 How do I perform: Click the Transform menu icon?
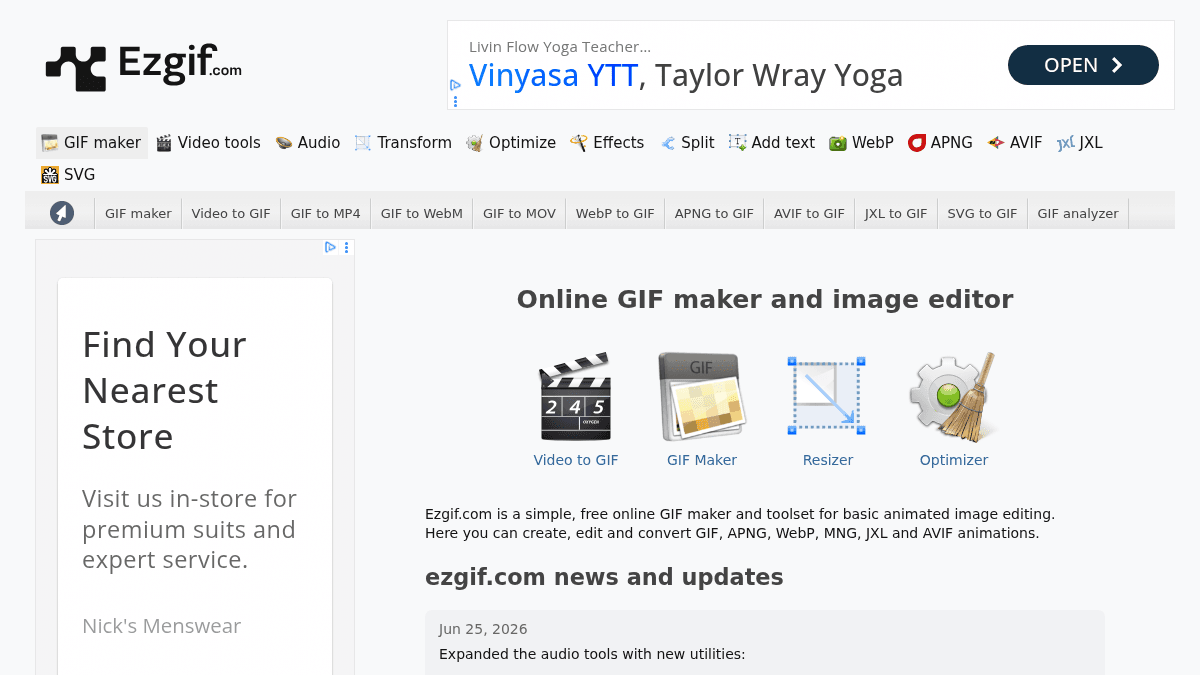363,143
